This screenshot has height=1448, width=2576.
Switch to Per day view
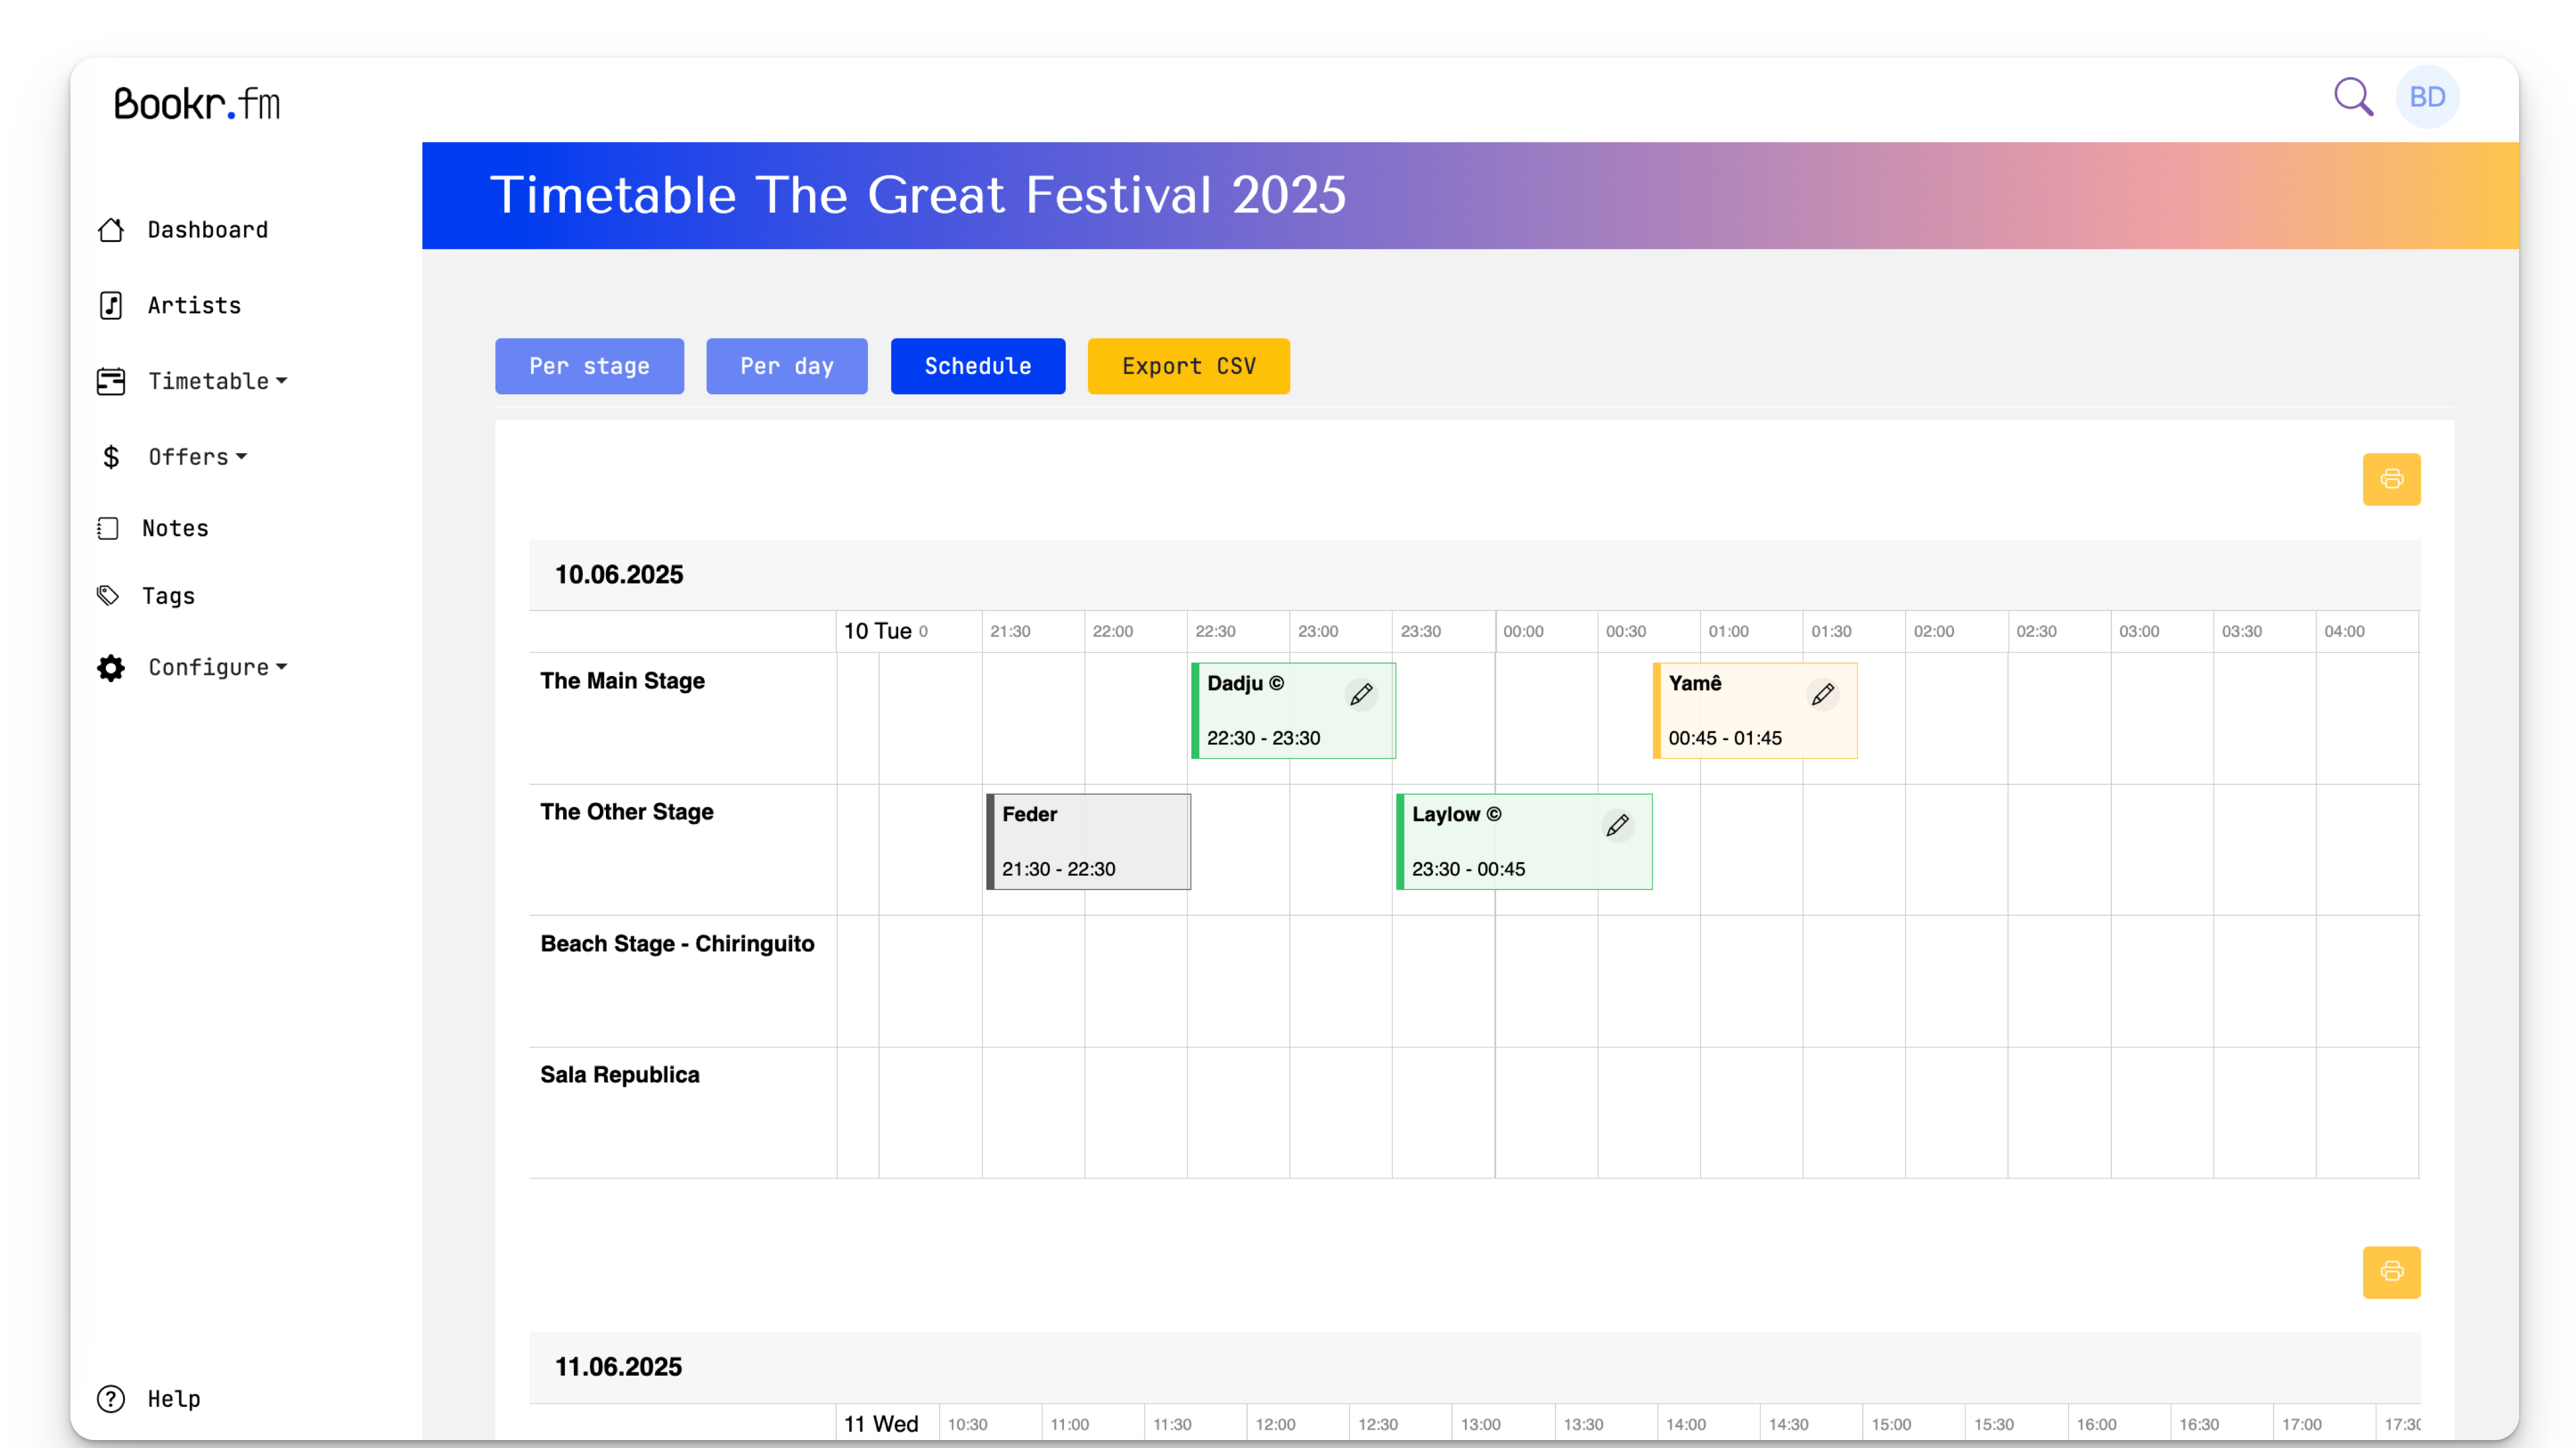pos(786,366)
